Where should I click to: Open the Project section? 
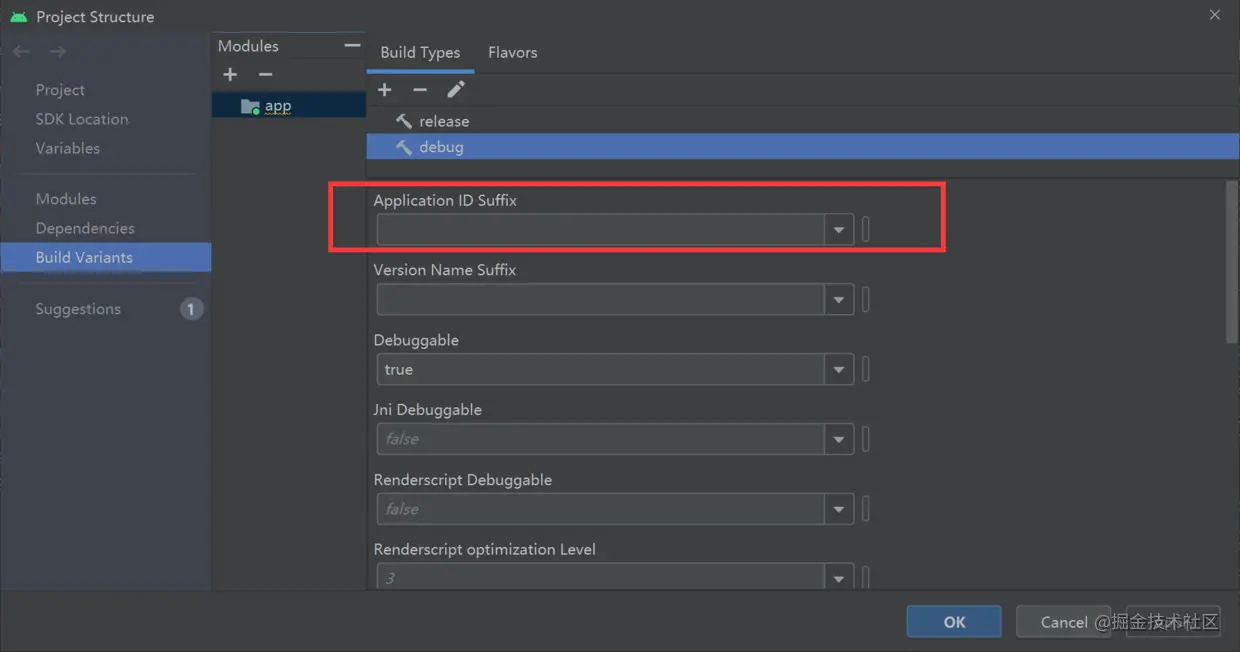click(60, 90)
